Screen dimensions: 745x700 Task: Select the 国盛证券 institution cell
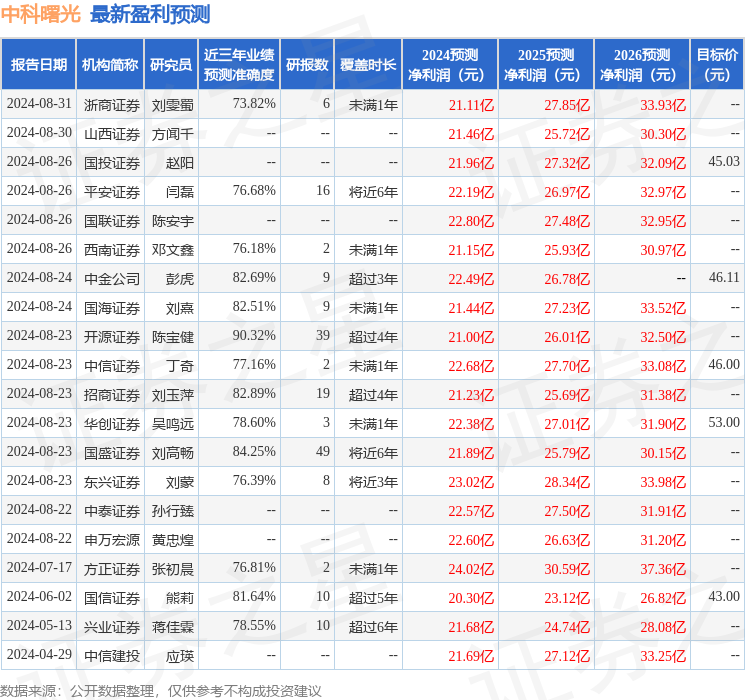(x=112, y=453)
